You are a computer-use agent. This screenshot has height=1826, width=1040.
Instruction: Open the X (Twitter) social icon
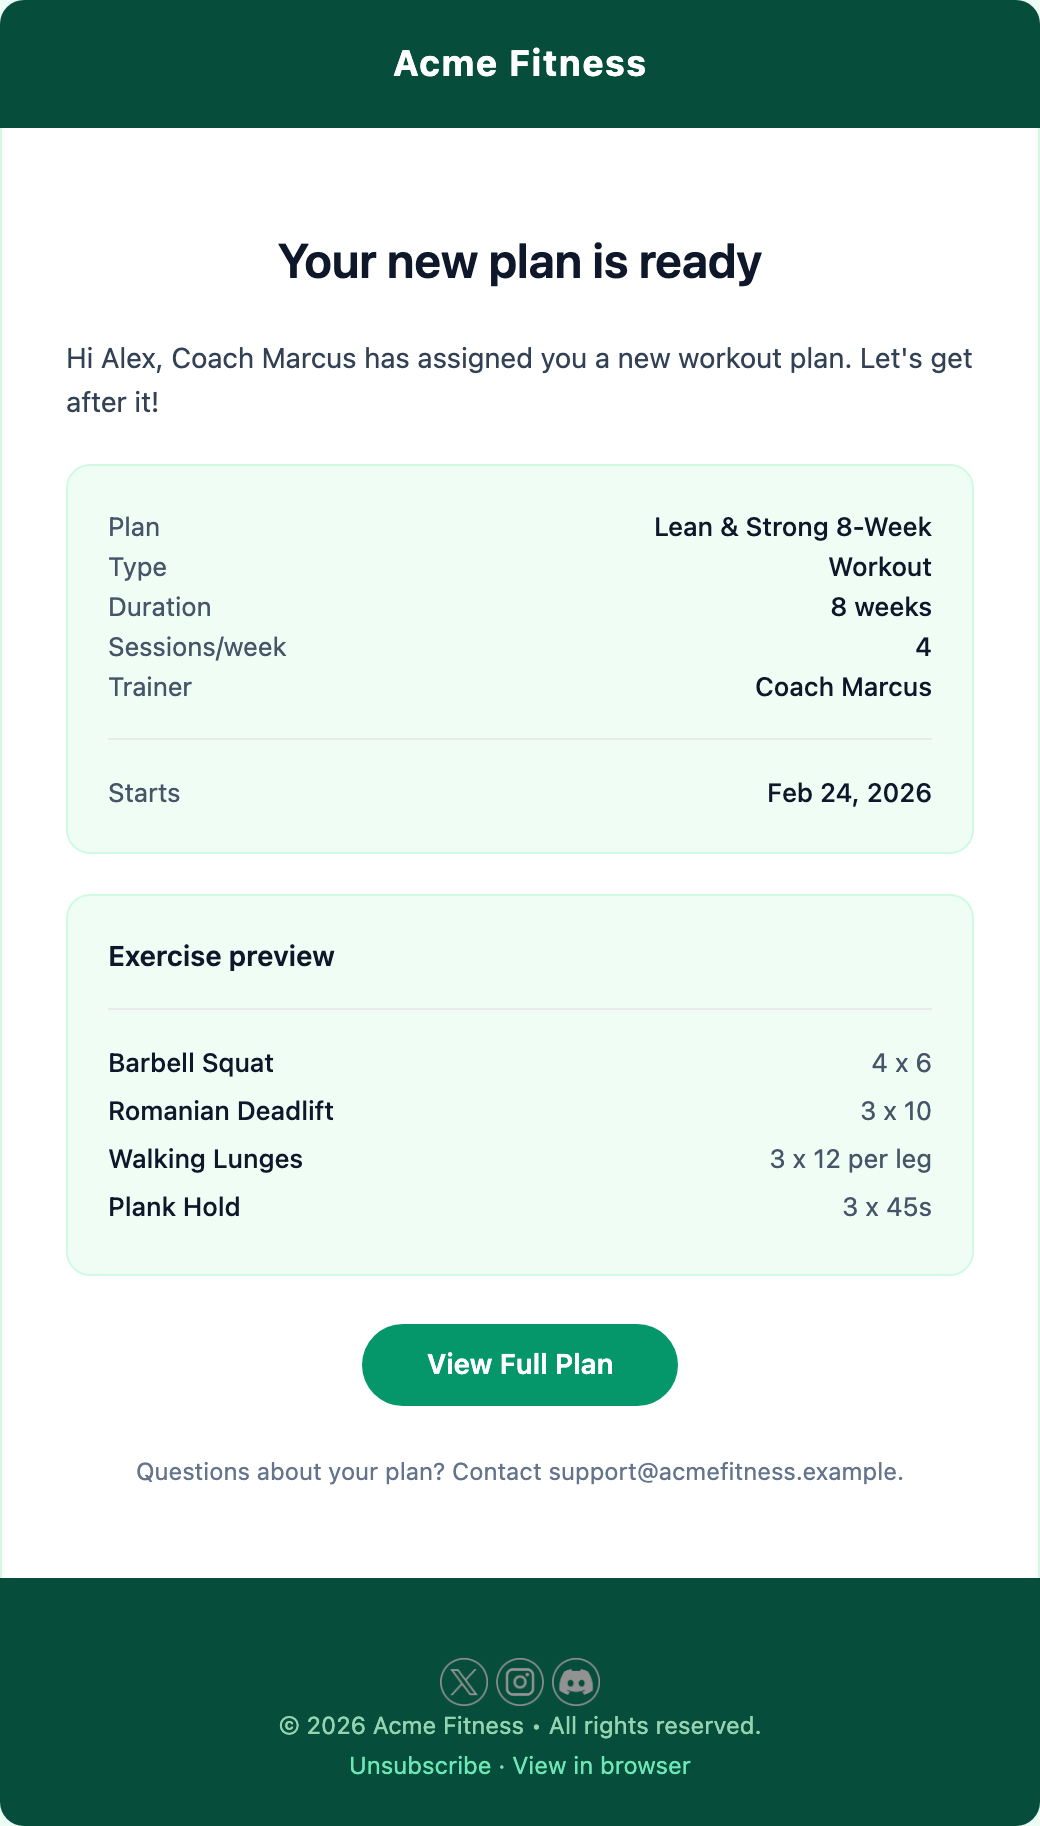click(x=464, y=1682)
